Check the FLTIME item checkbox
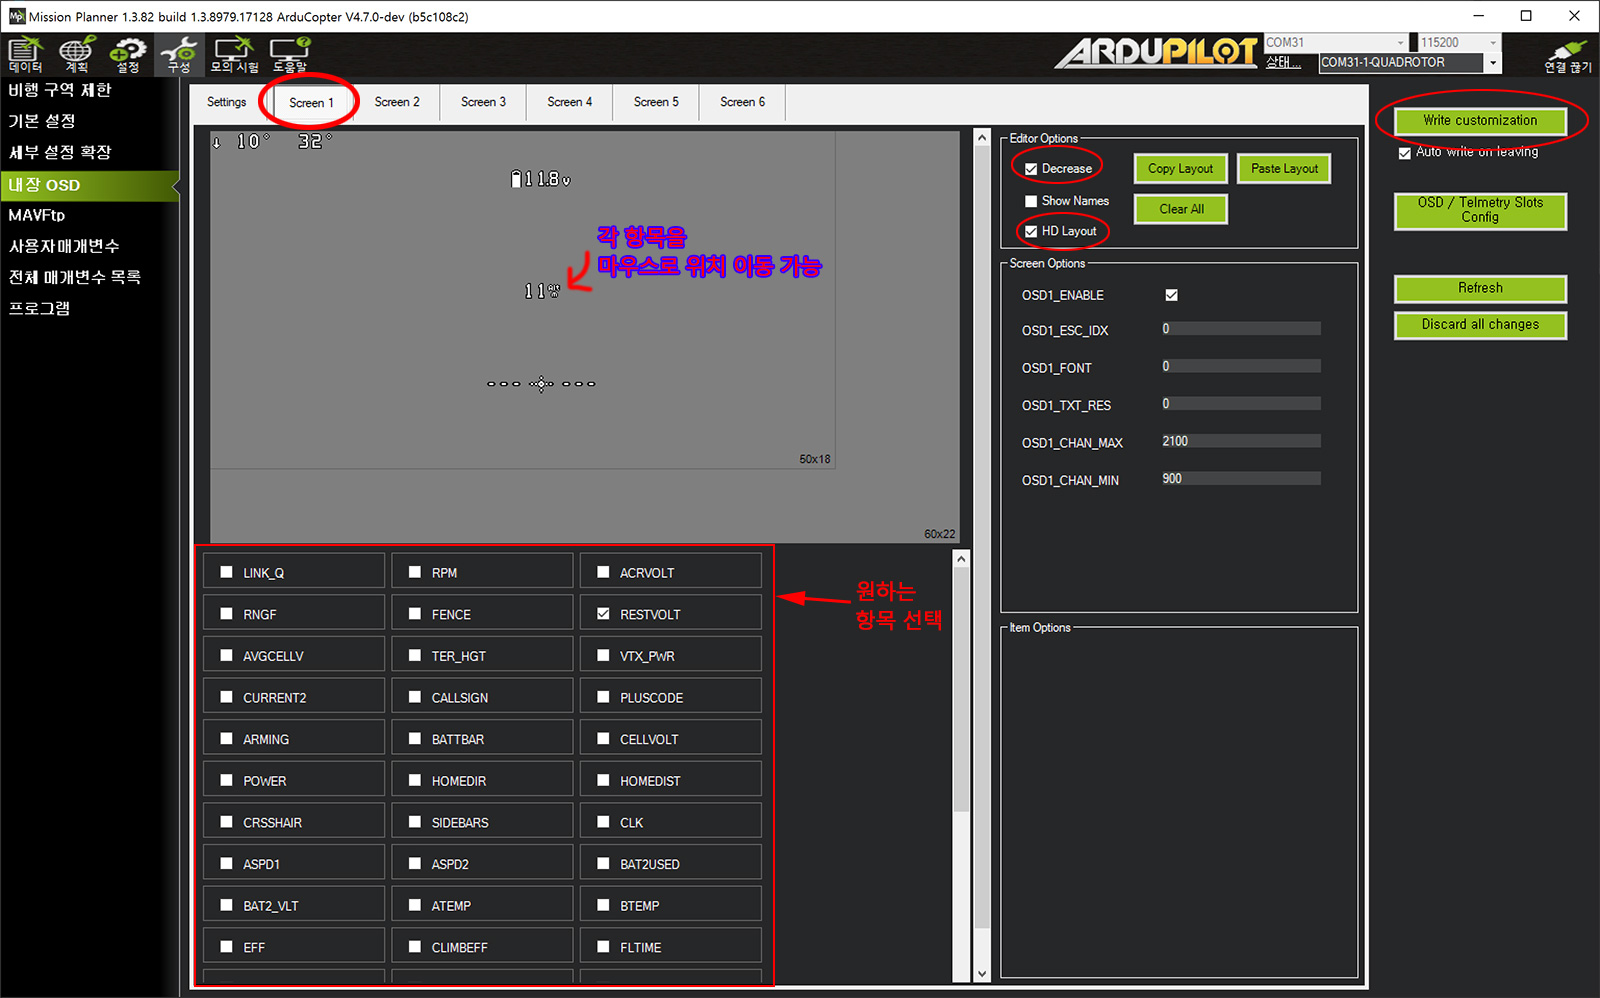The image size is (1600, 998). tap(603, 947)
